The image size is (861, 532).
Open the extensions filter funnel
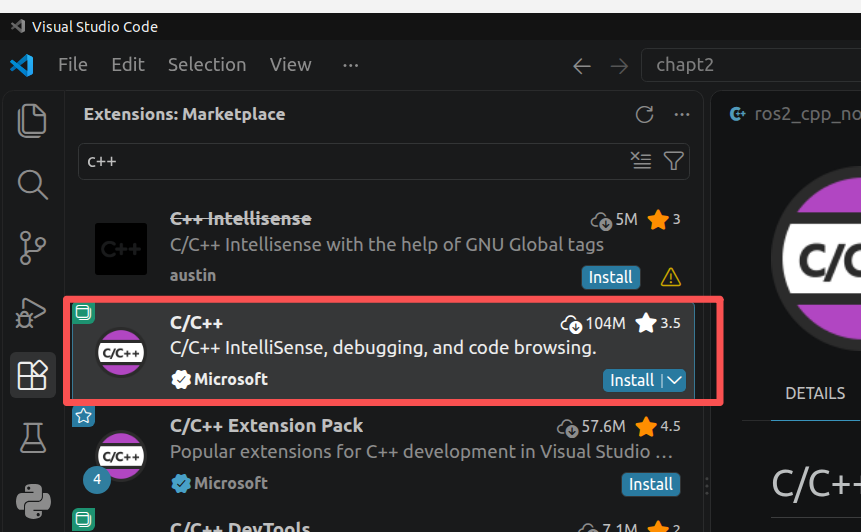click(x=673, y=161)
